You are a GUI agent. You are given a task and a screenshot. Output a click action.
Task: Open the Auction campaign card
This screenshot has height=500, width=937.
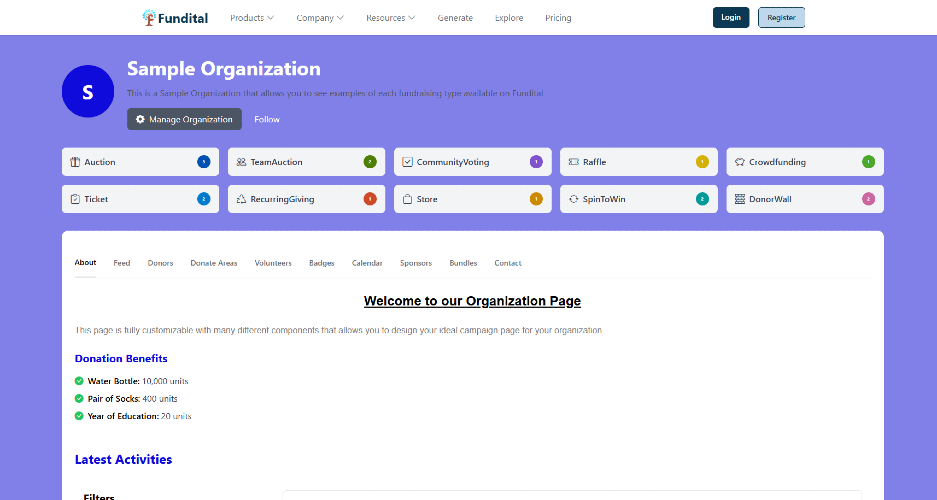pyautogui.click(x=140, y=162)
